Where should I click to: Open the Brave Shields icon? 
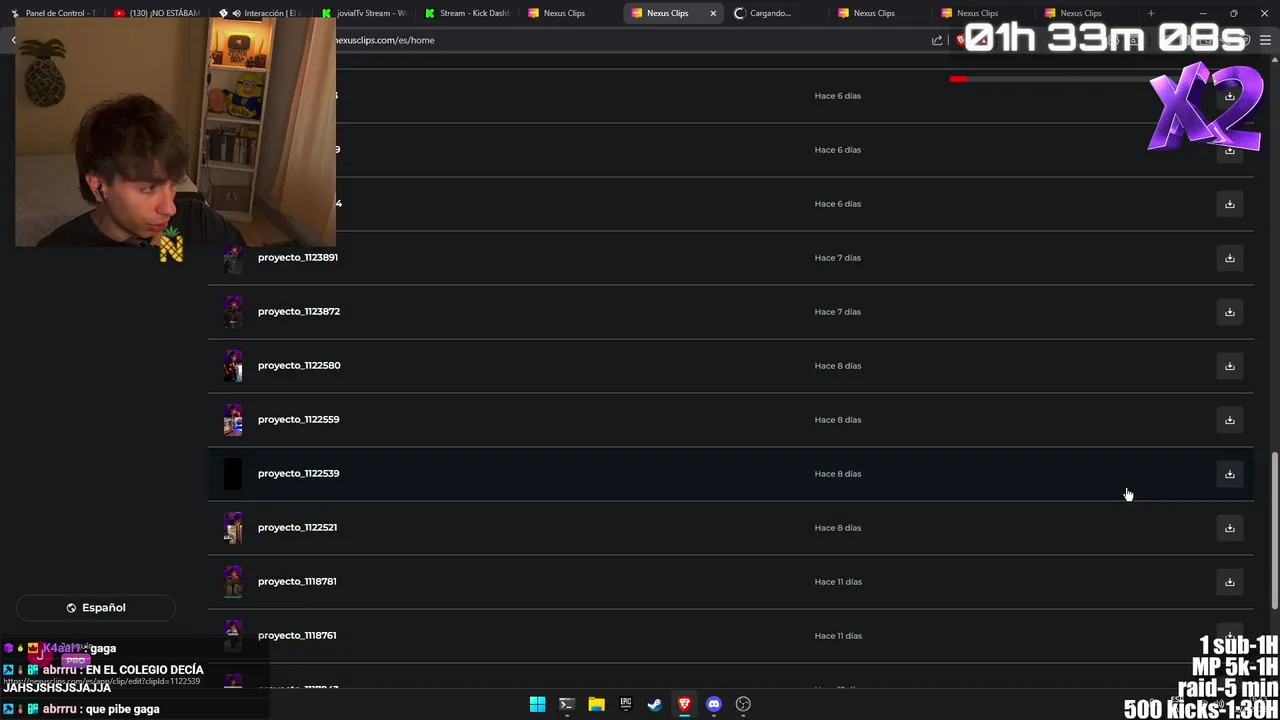click(x=960, y=40)
